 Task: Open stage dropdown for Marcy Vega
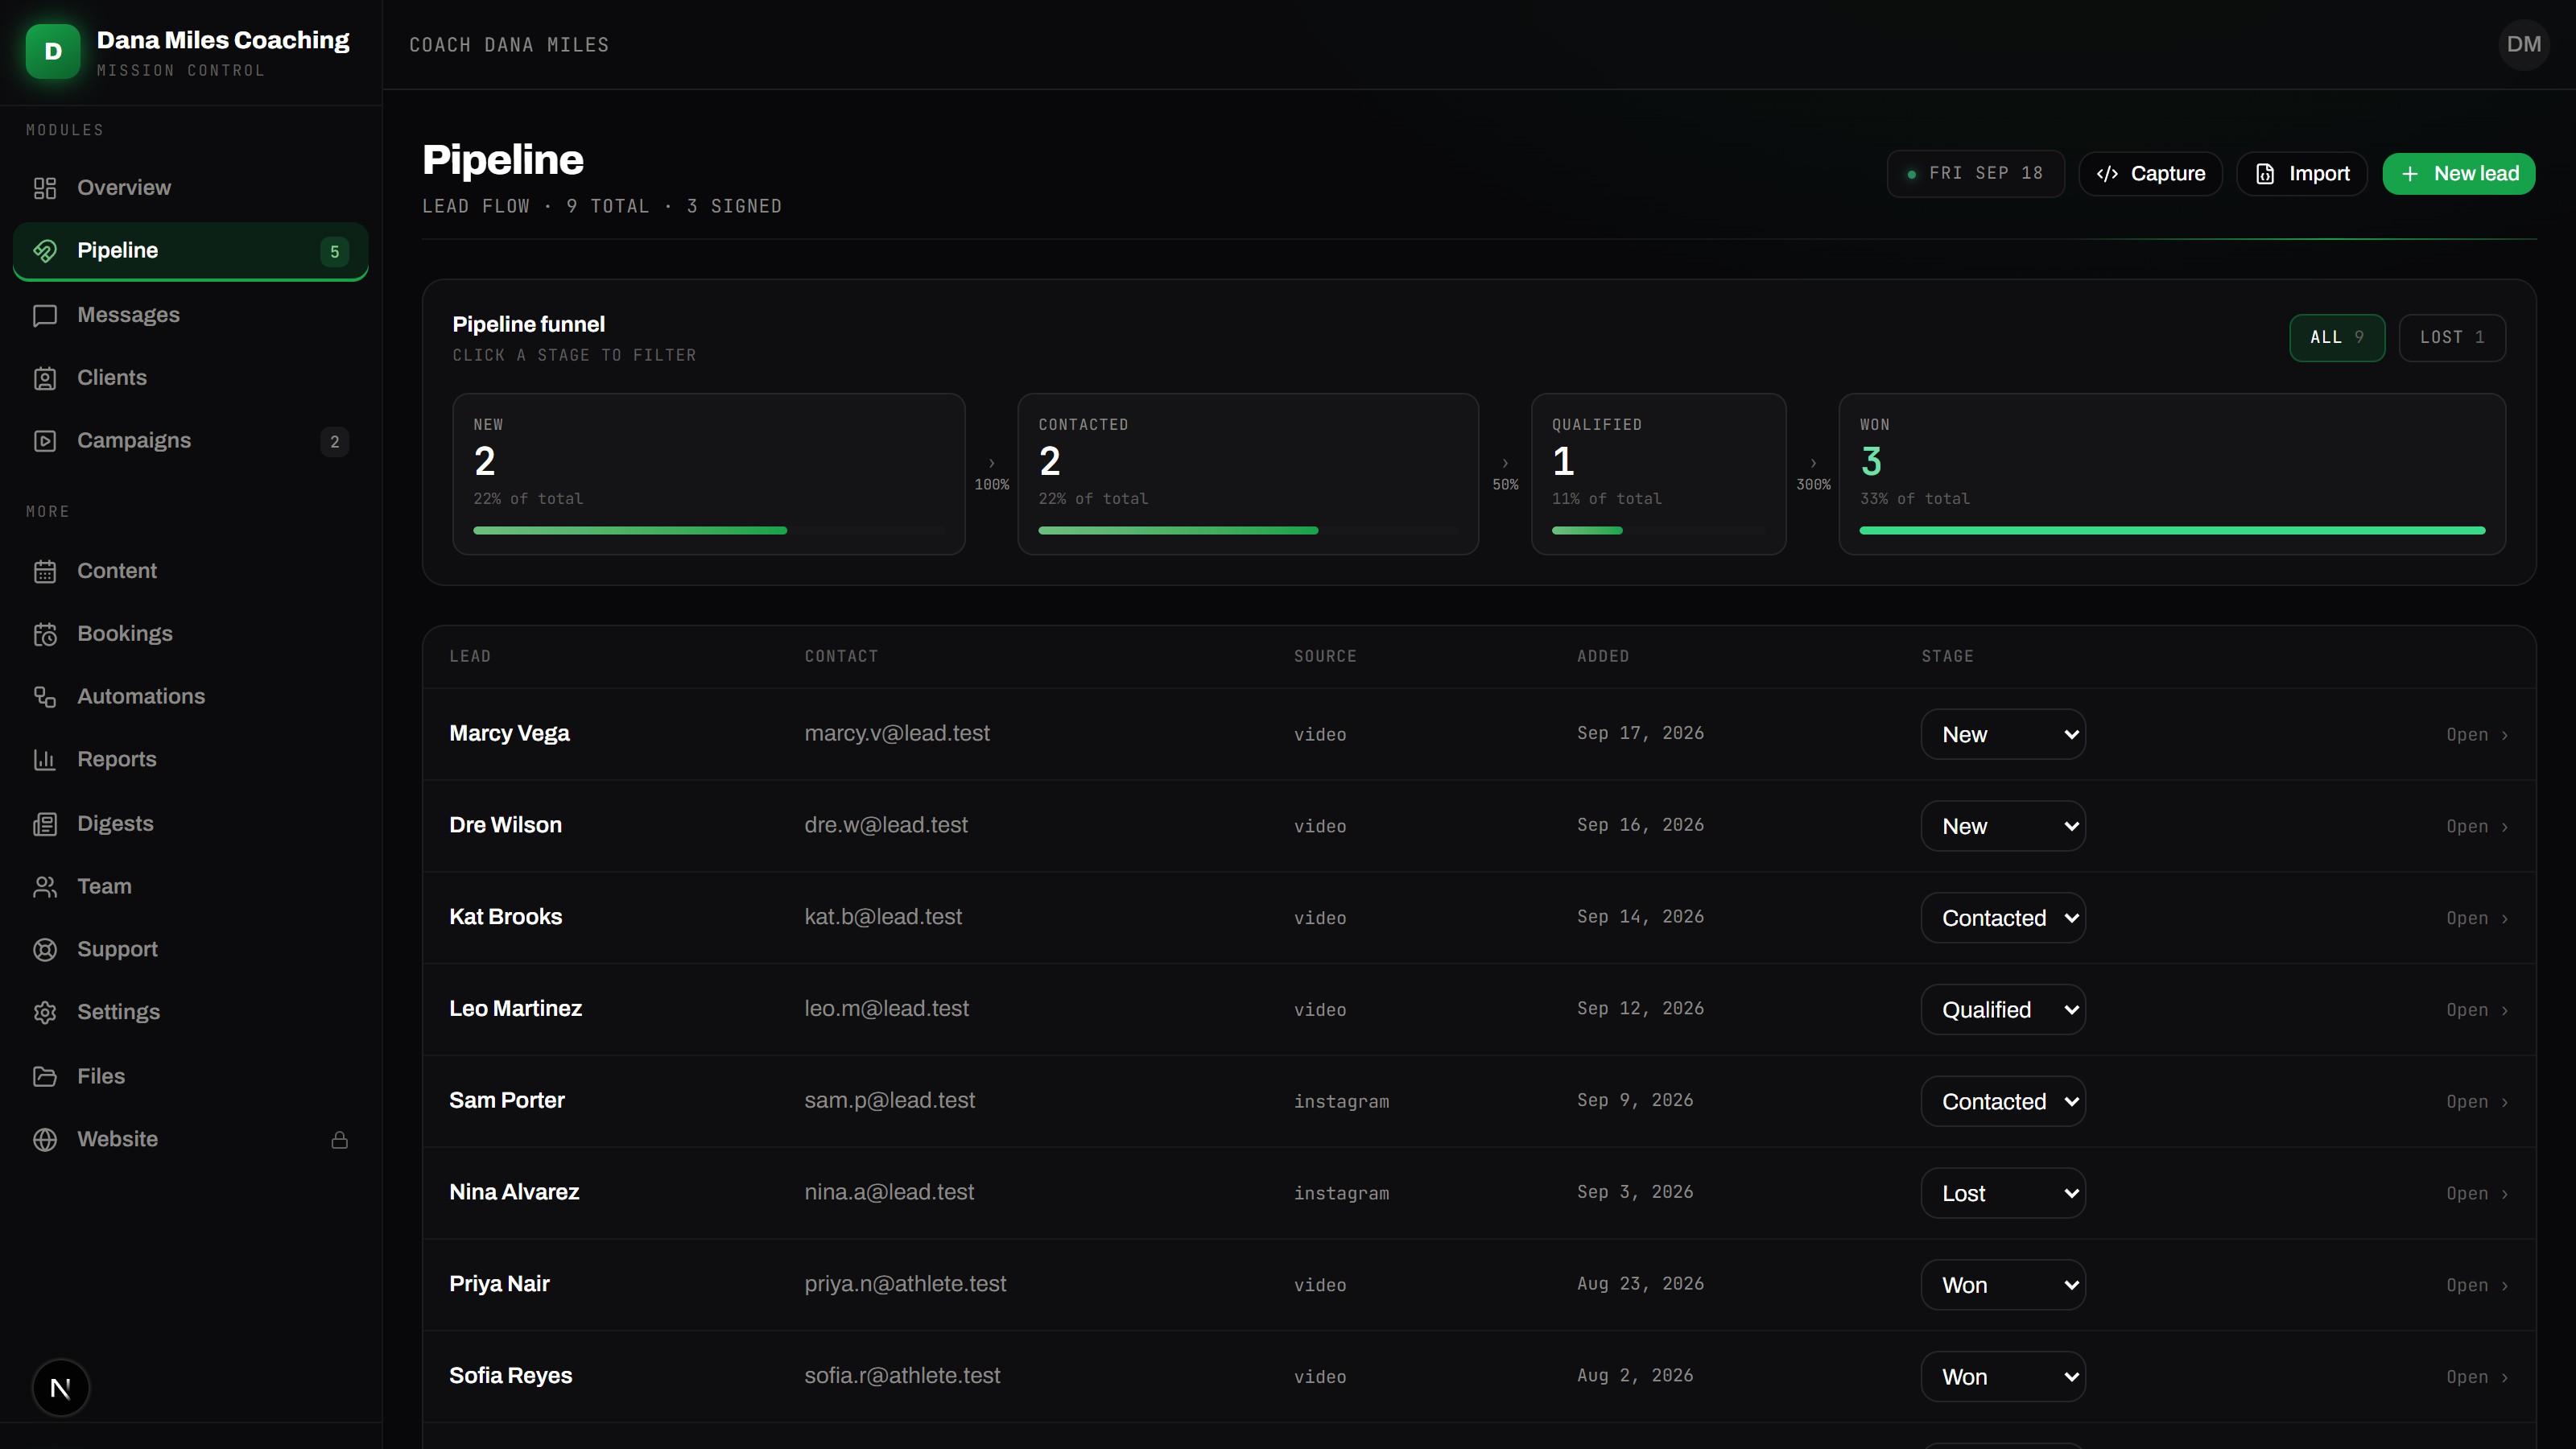point(2003,734)
